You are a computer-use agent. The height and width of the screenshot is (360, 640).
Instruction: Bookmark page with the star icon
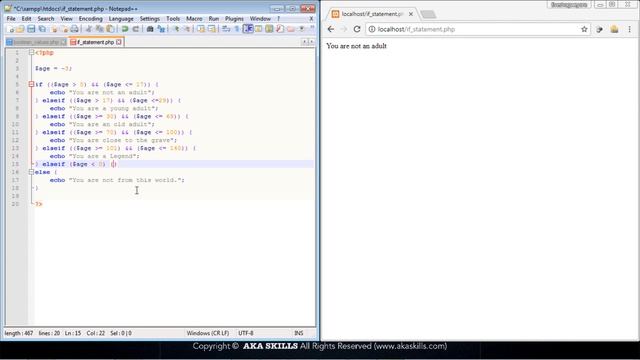[584, 29]
